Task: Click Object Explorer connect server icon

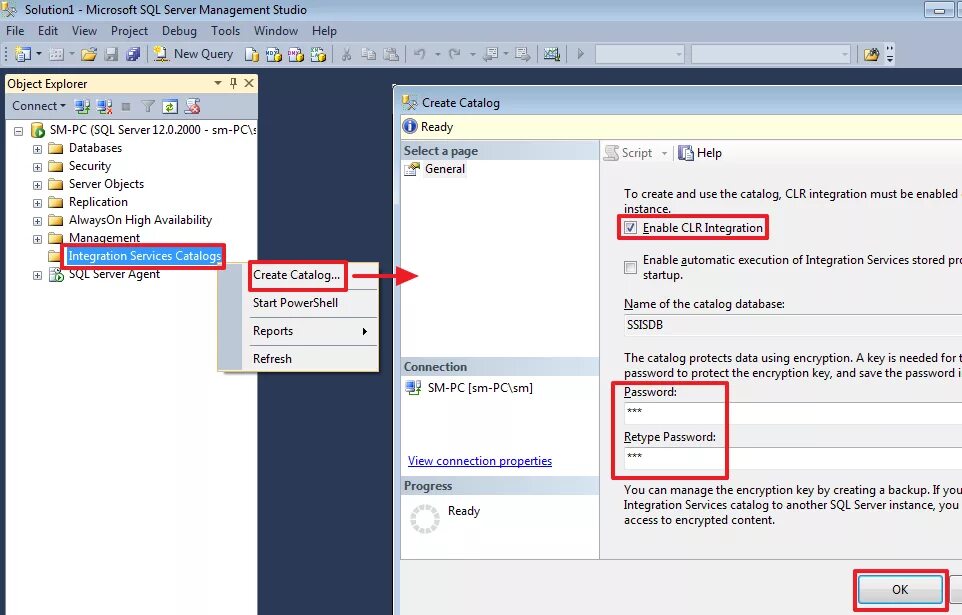Action: click(82, 106)
